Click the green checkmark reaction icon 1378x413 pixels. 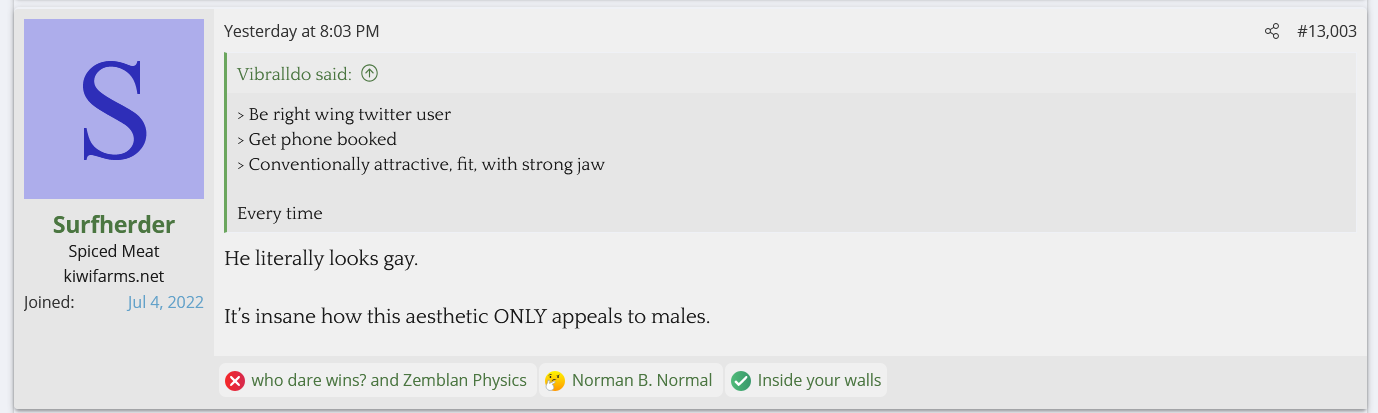(741, 381)
